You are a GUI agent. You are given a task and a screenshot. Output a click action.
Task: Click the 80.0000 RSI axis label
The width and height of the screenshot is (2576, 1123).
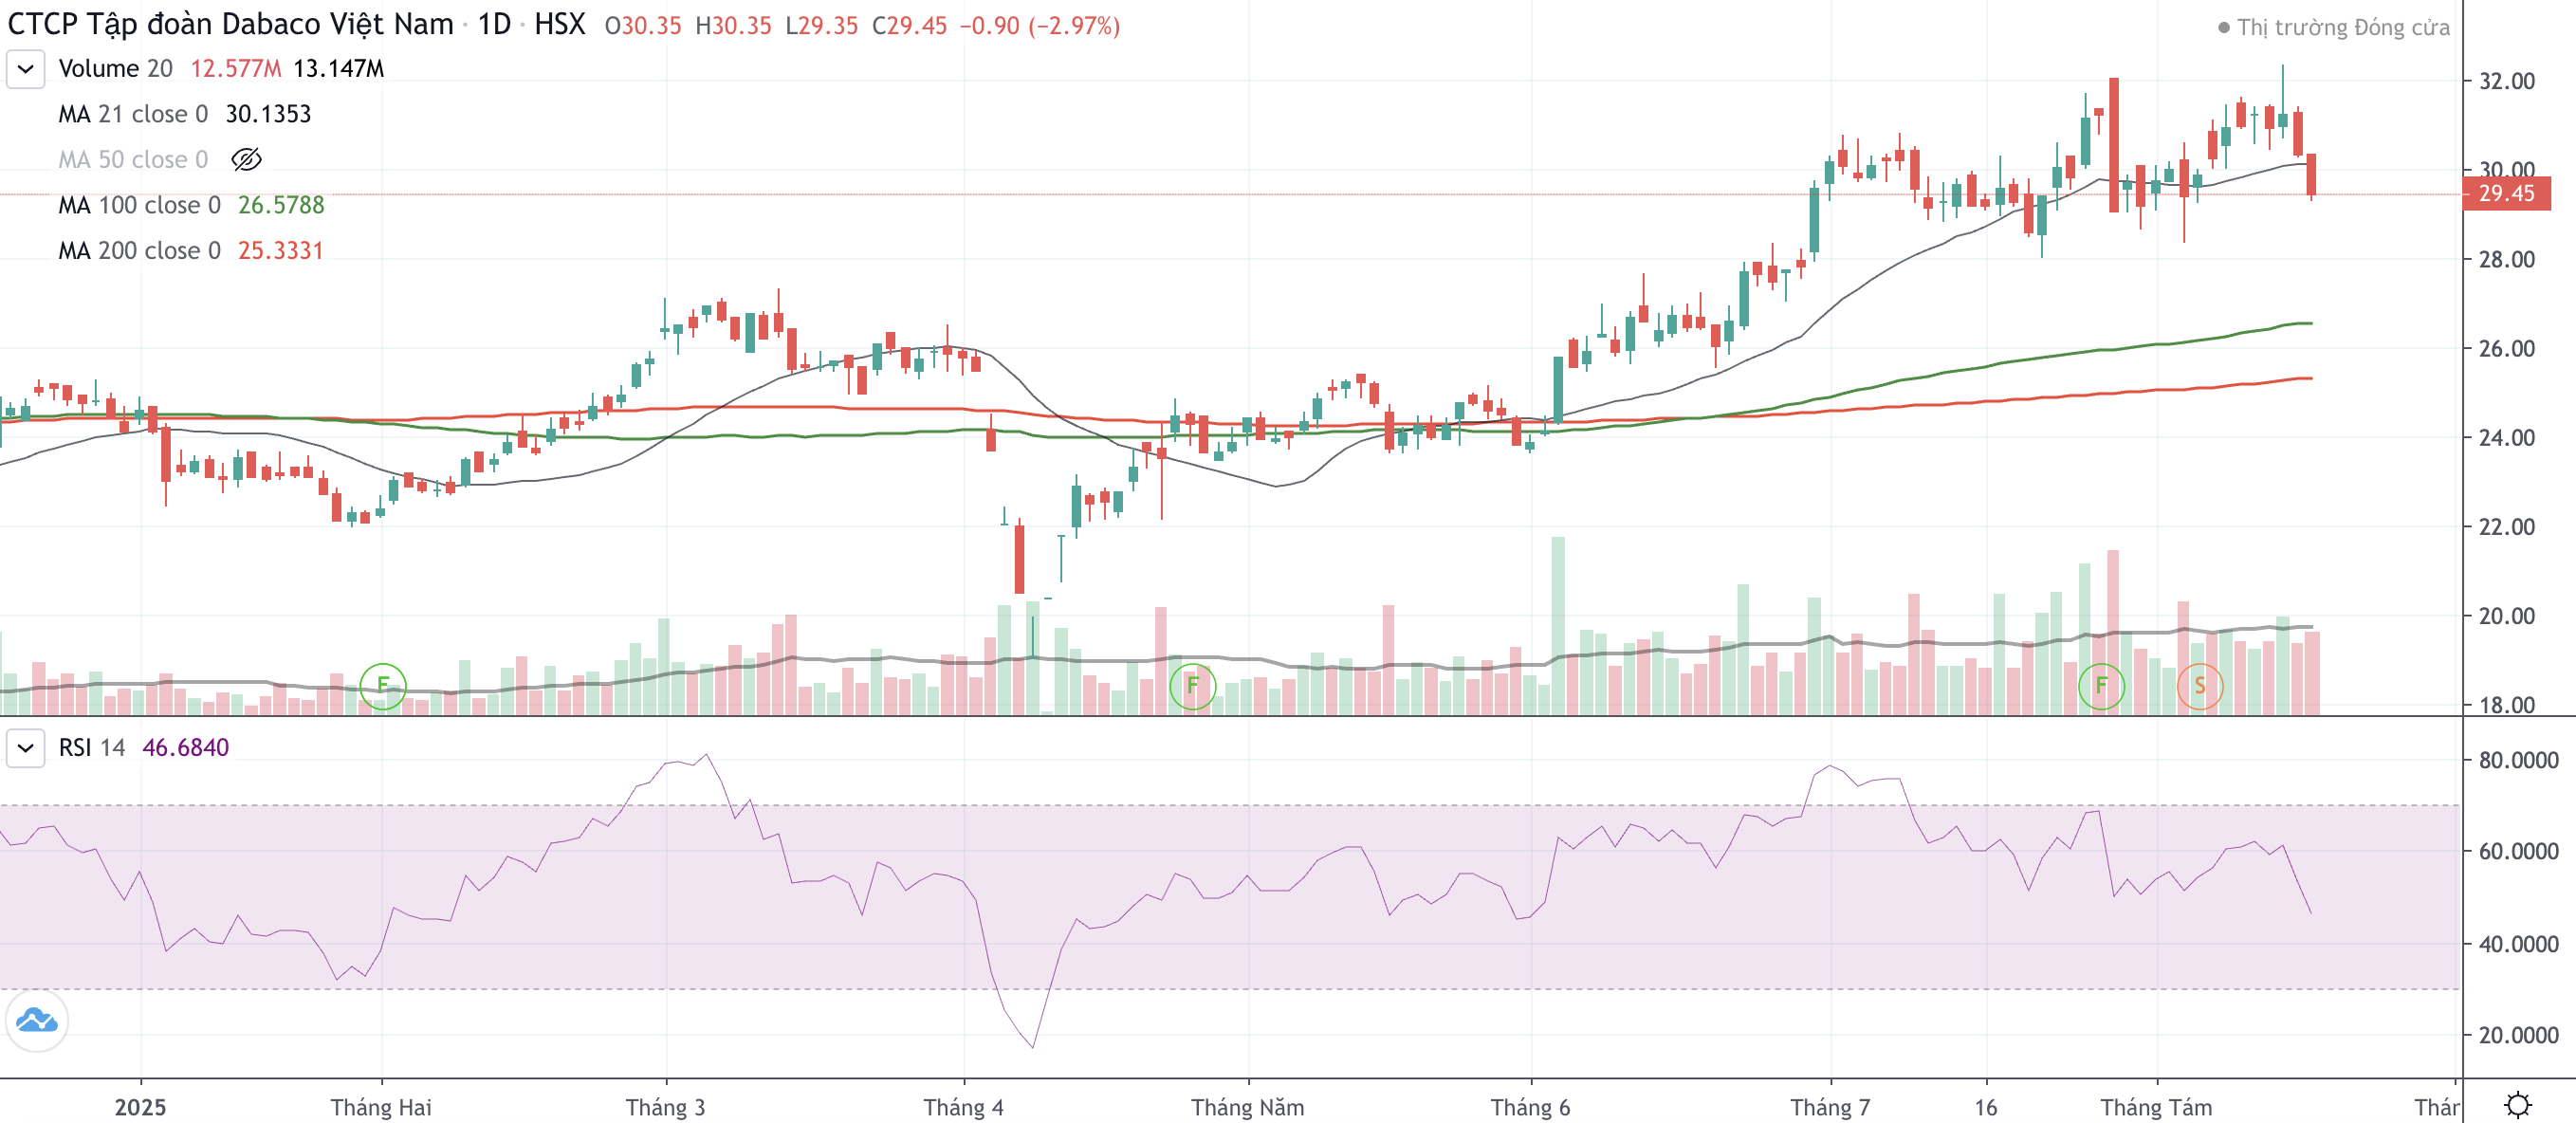[2518, 760]
